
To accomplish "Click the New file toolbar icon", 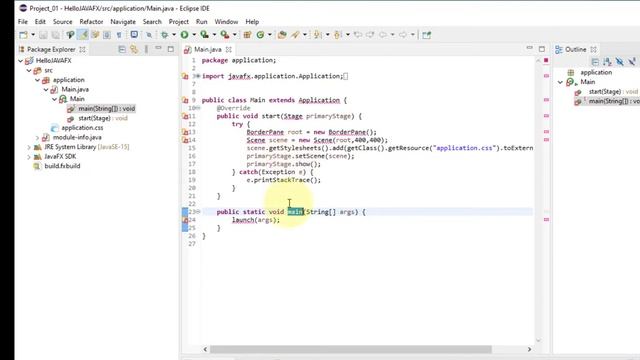I will (x=24, y=35).
